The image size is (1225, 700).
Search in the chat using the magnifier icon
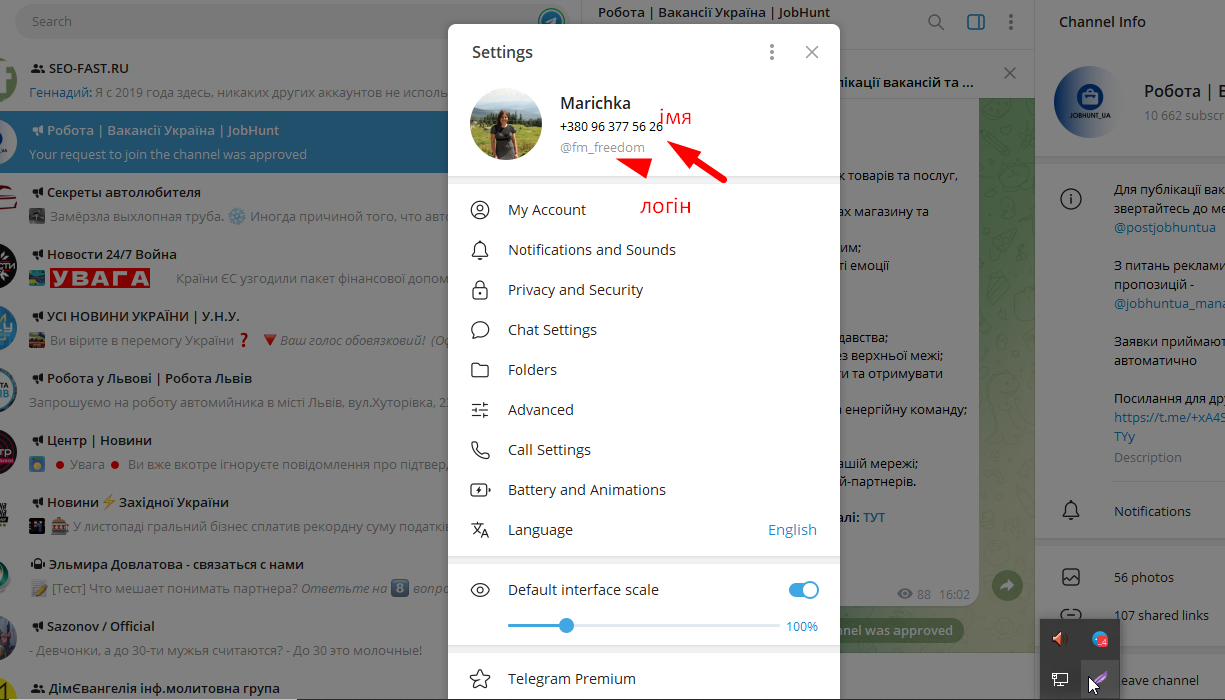tap(936, 22)
